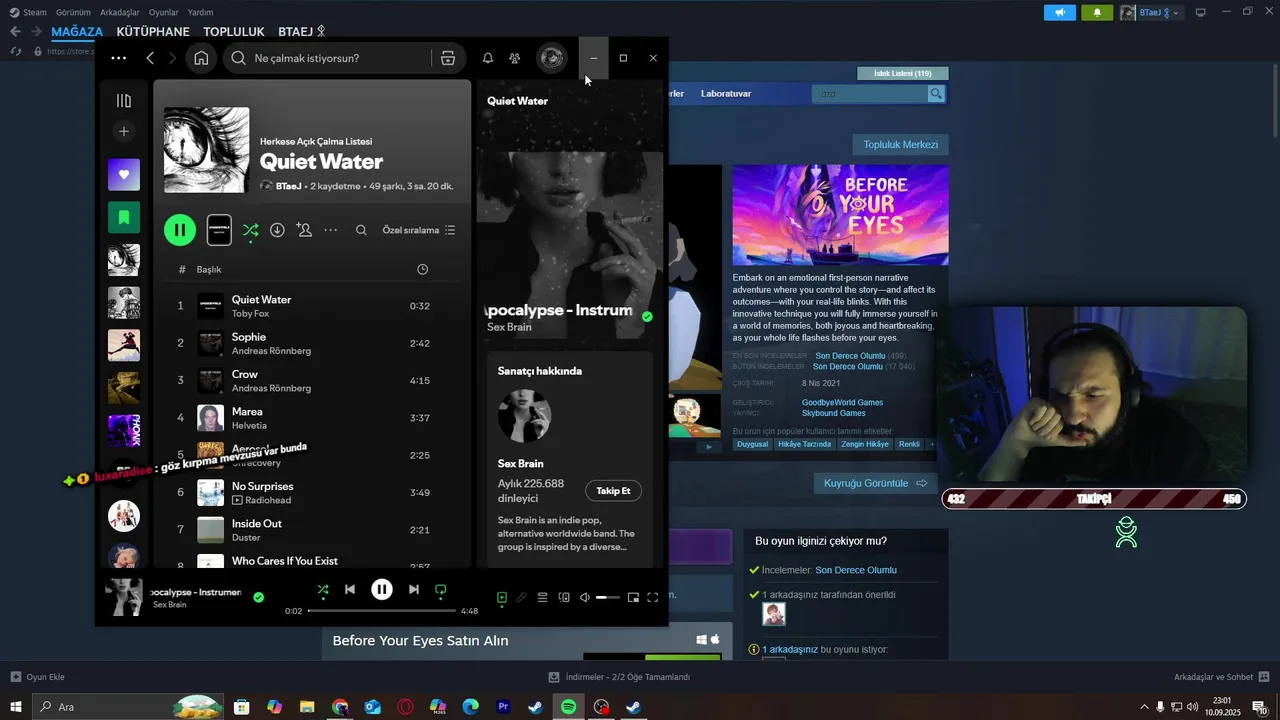Image resolution: width=1280 pixels, height=720 pixels.
Task: Open the play queue
Action: pos(542,597)
